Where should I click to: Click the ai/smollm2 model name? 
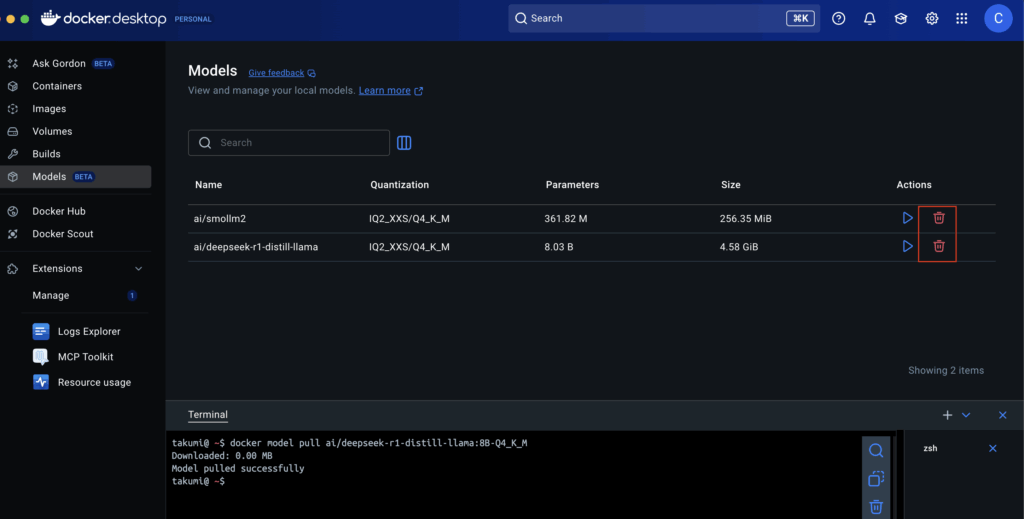[219, 219]
